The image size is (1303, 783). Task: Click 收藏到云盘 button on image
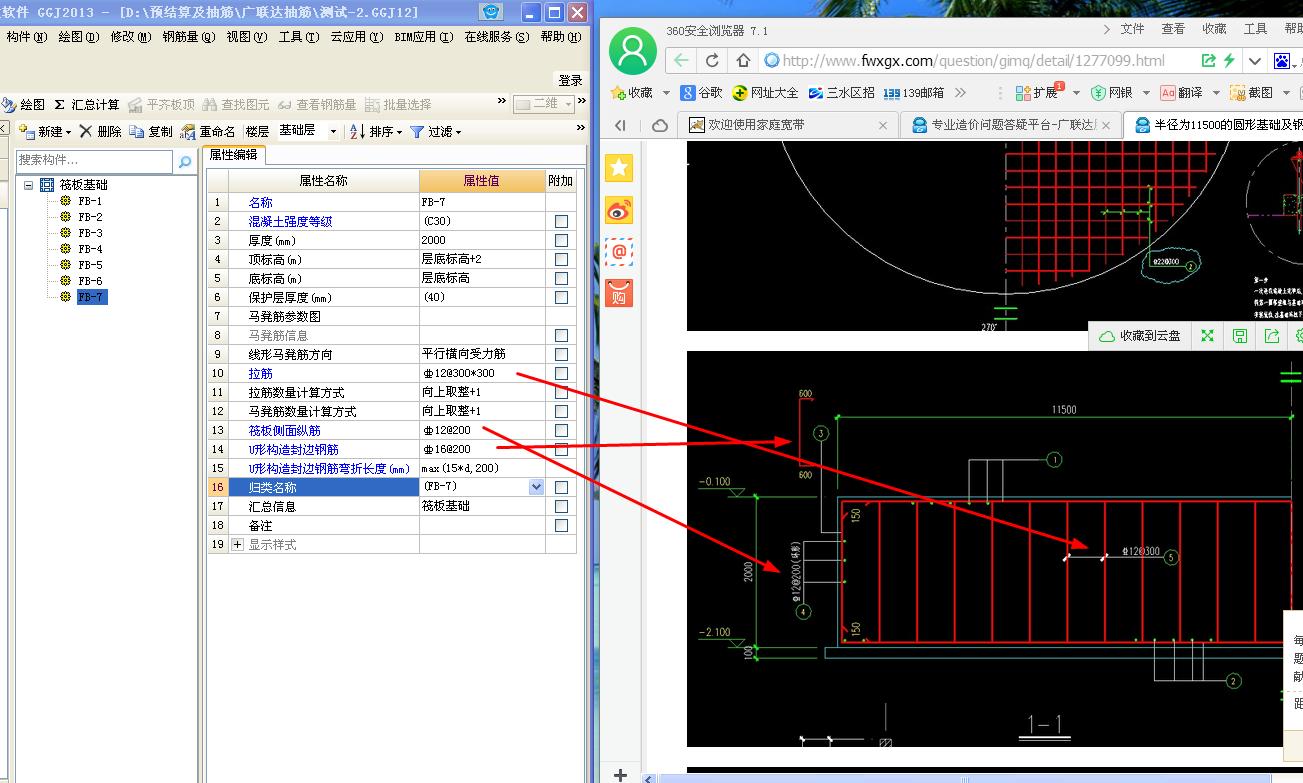click(1139, 336)
